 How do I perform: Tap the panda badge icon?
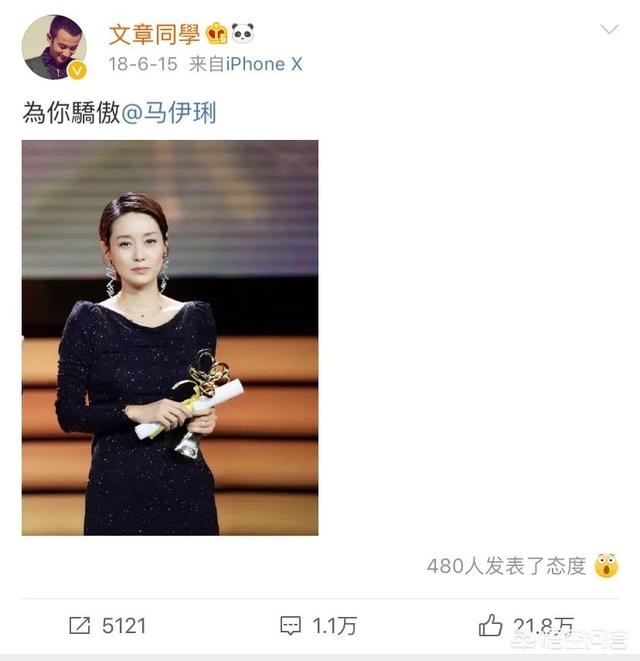[243, 33]
